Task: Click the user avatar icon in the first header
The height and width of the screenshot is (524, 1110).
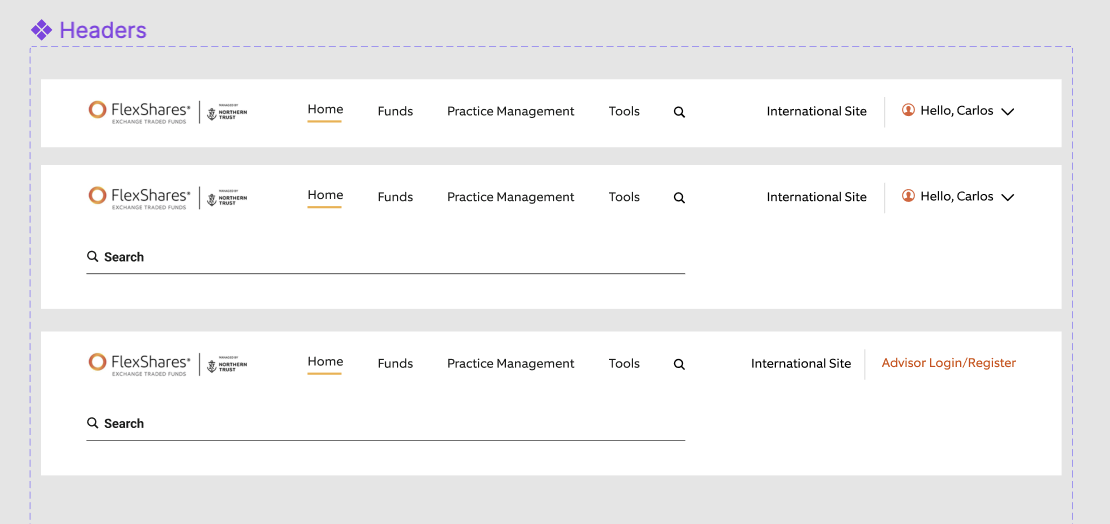Action: (908, 110)
